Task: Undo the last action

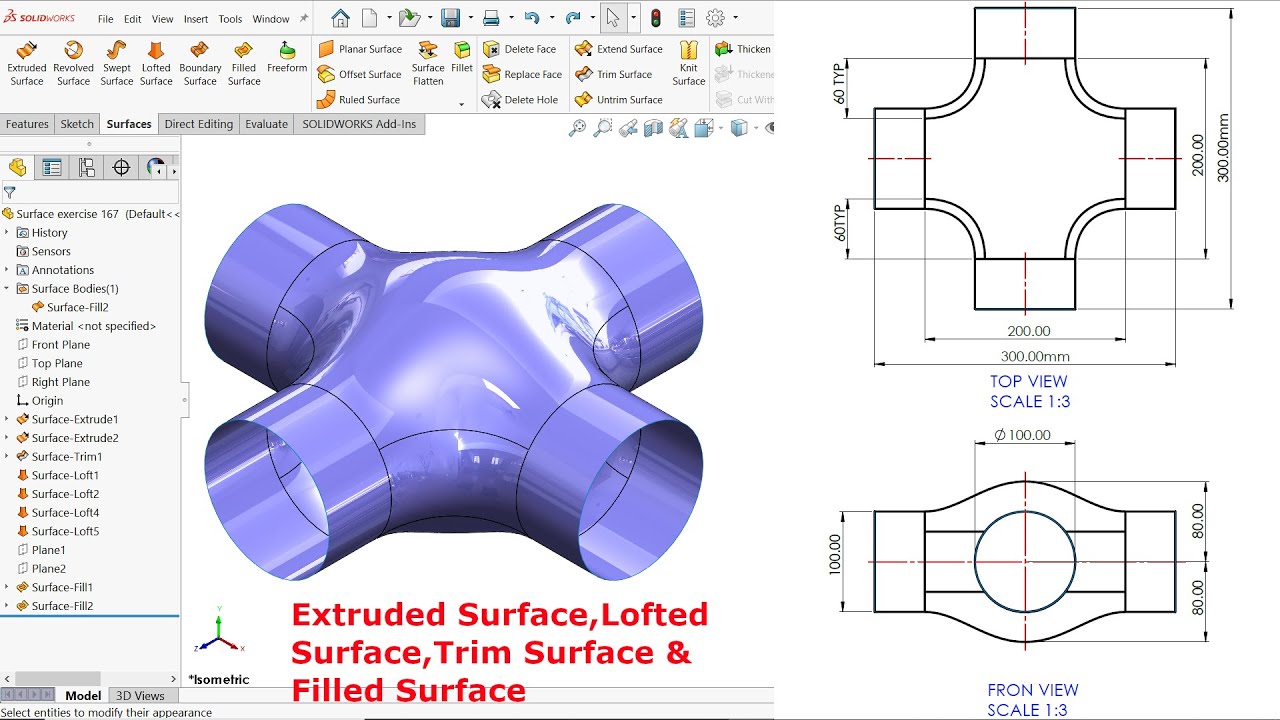Action: (532, 18)
